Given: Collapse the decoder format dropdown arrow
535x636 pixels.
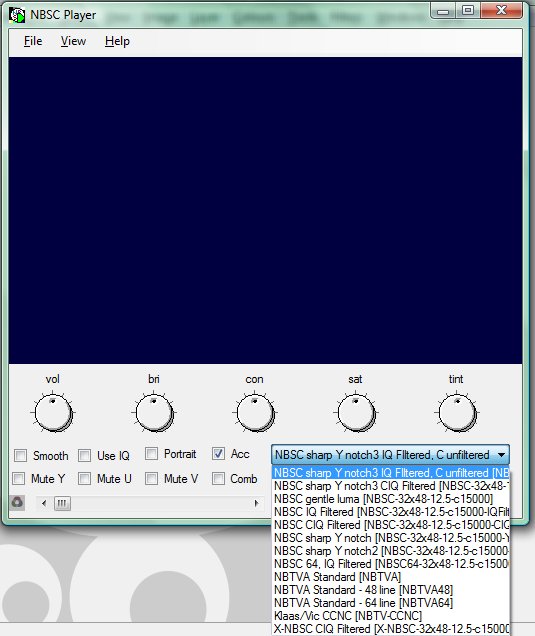Looking at the screenshot, I should click(x=501, y=455).
